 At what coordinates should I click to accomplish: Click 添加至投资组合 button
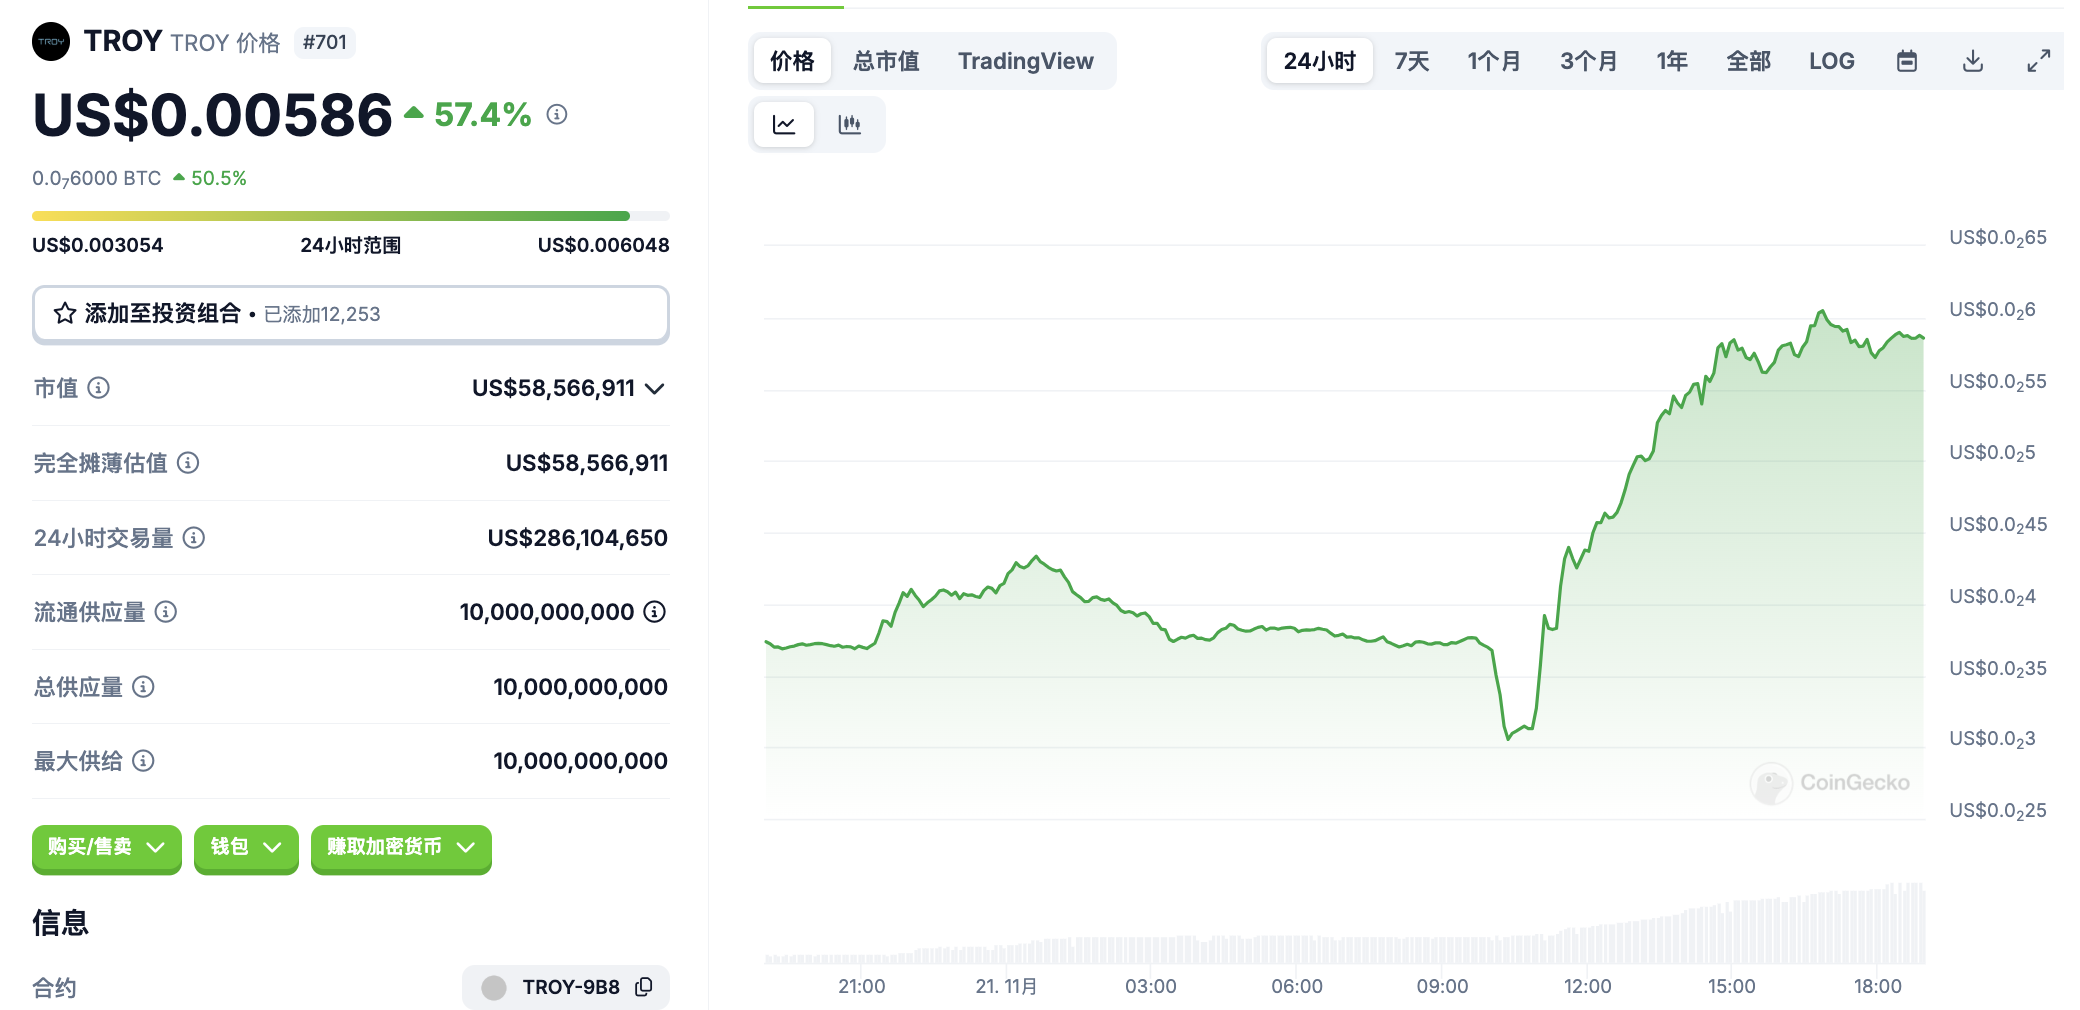351,314
